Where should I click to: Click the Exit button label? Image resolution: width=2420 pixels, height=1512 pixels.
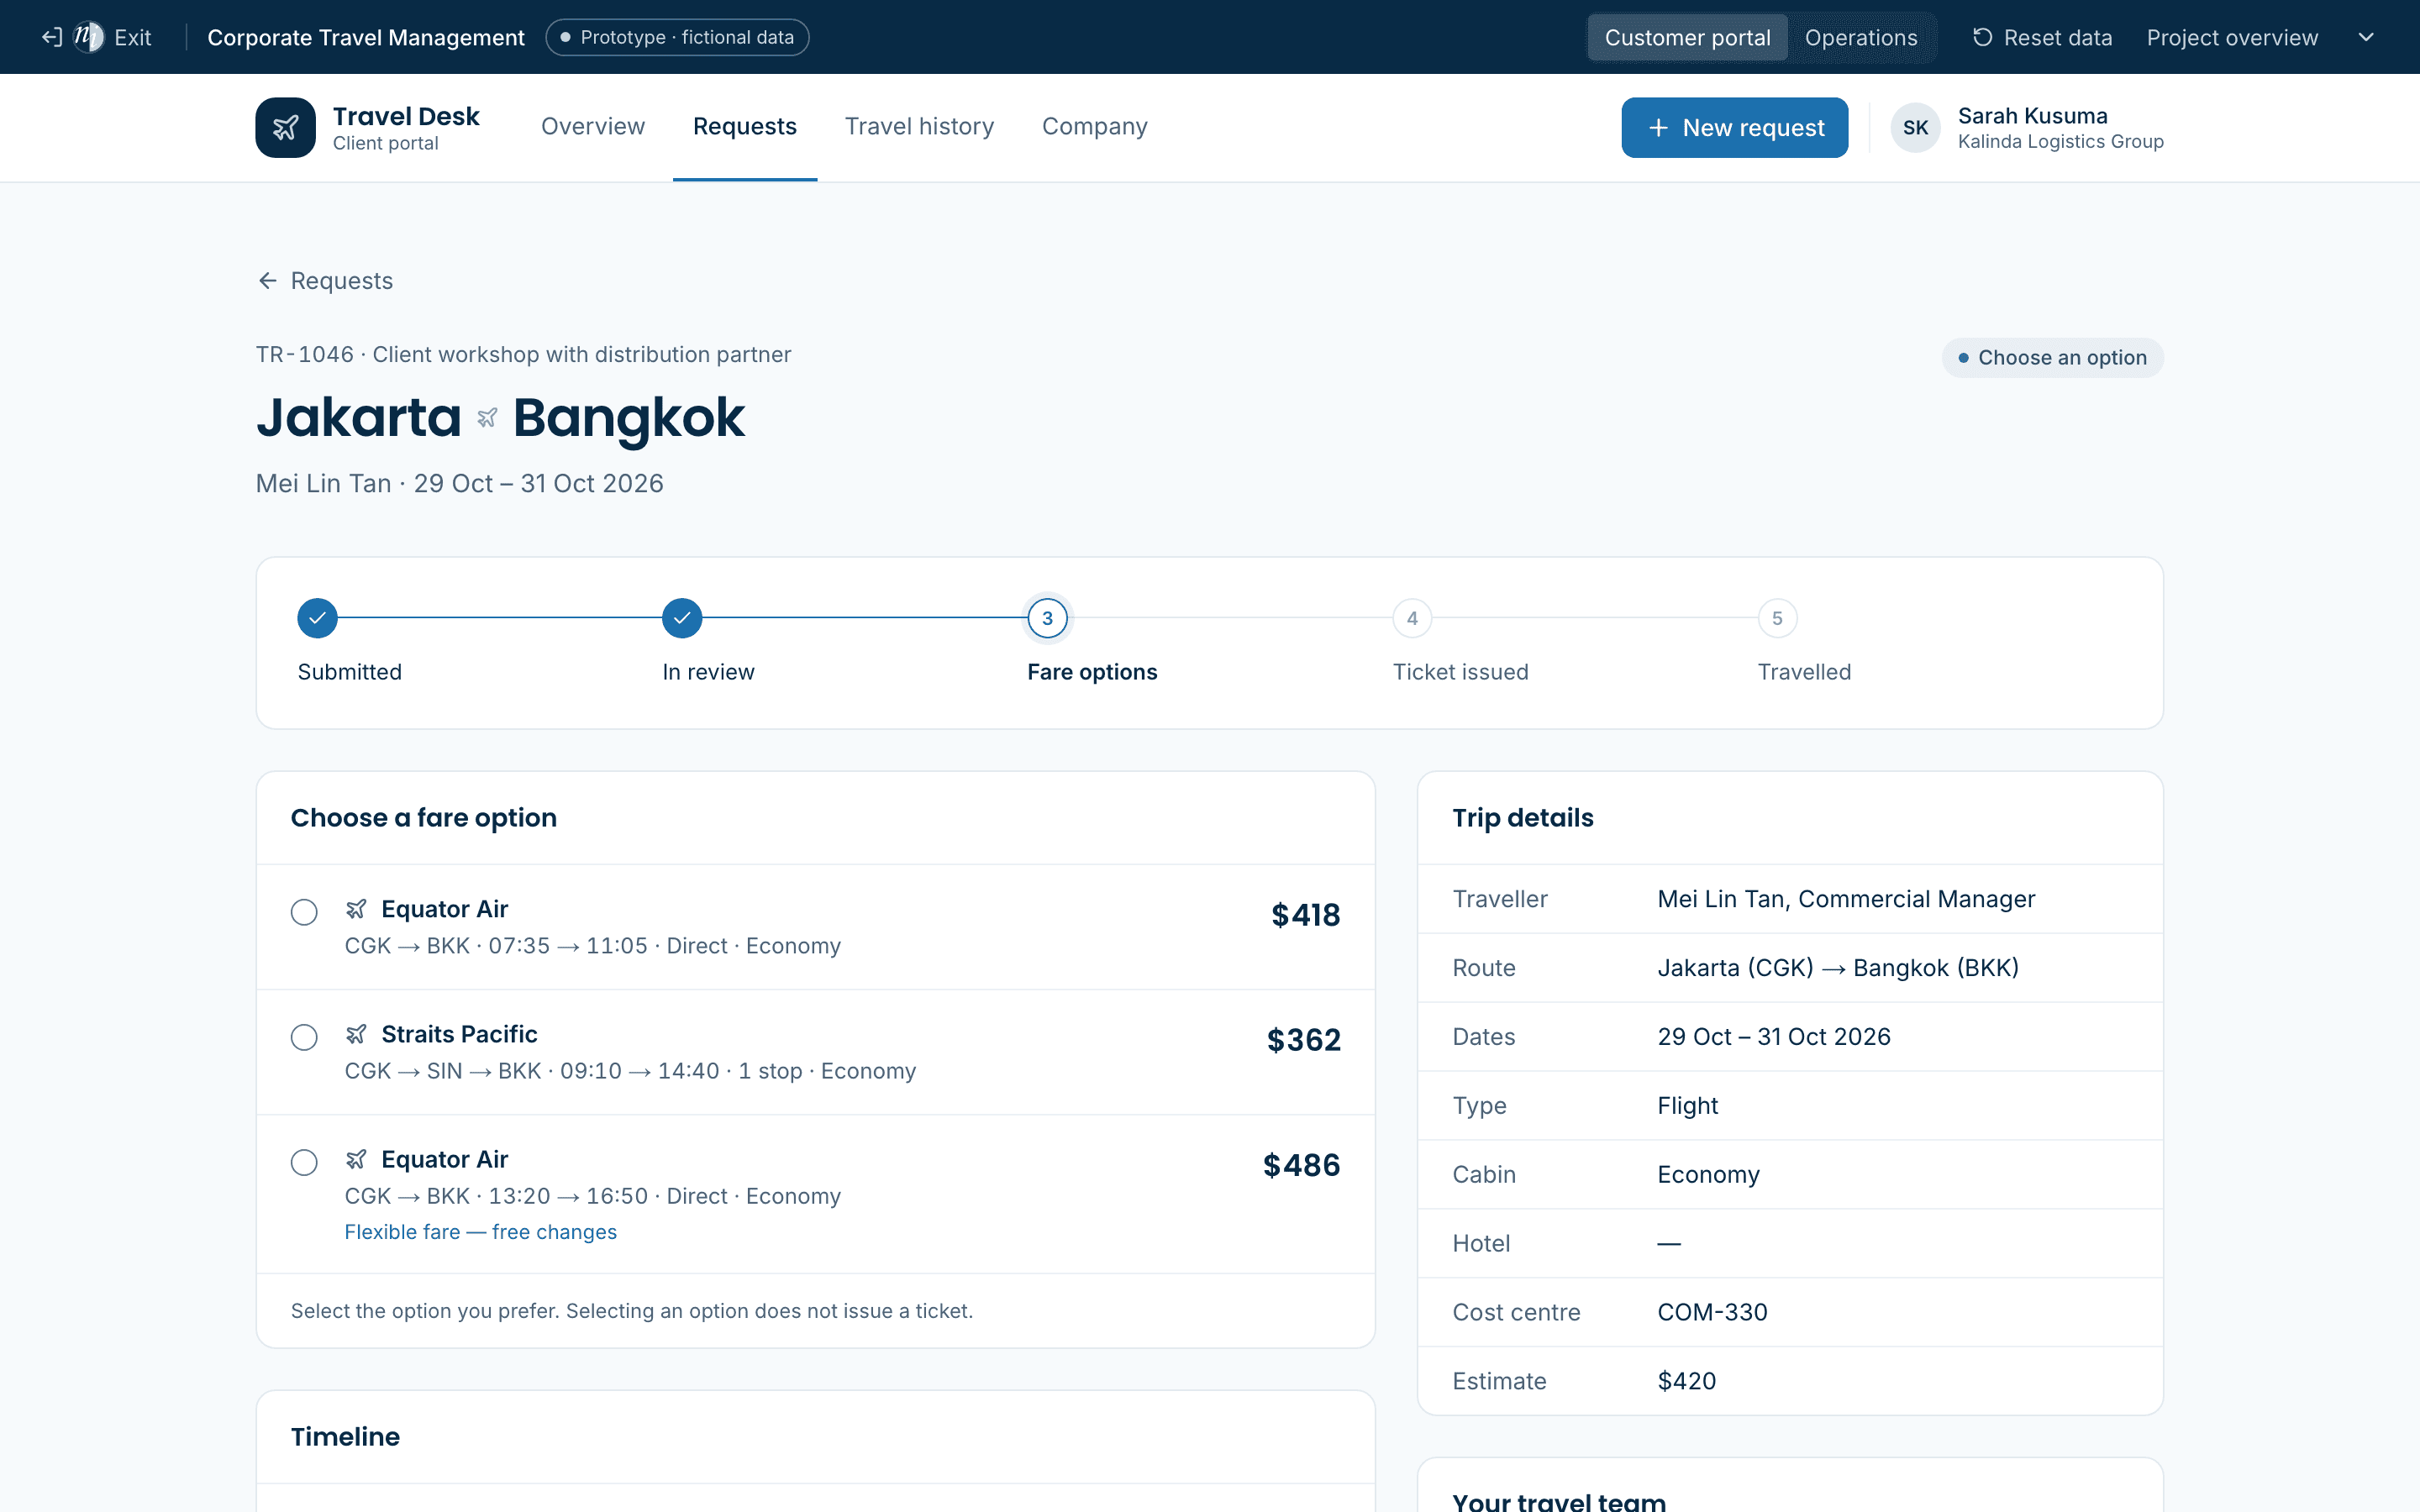coord(133,37)
